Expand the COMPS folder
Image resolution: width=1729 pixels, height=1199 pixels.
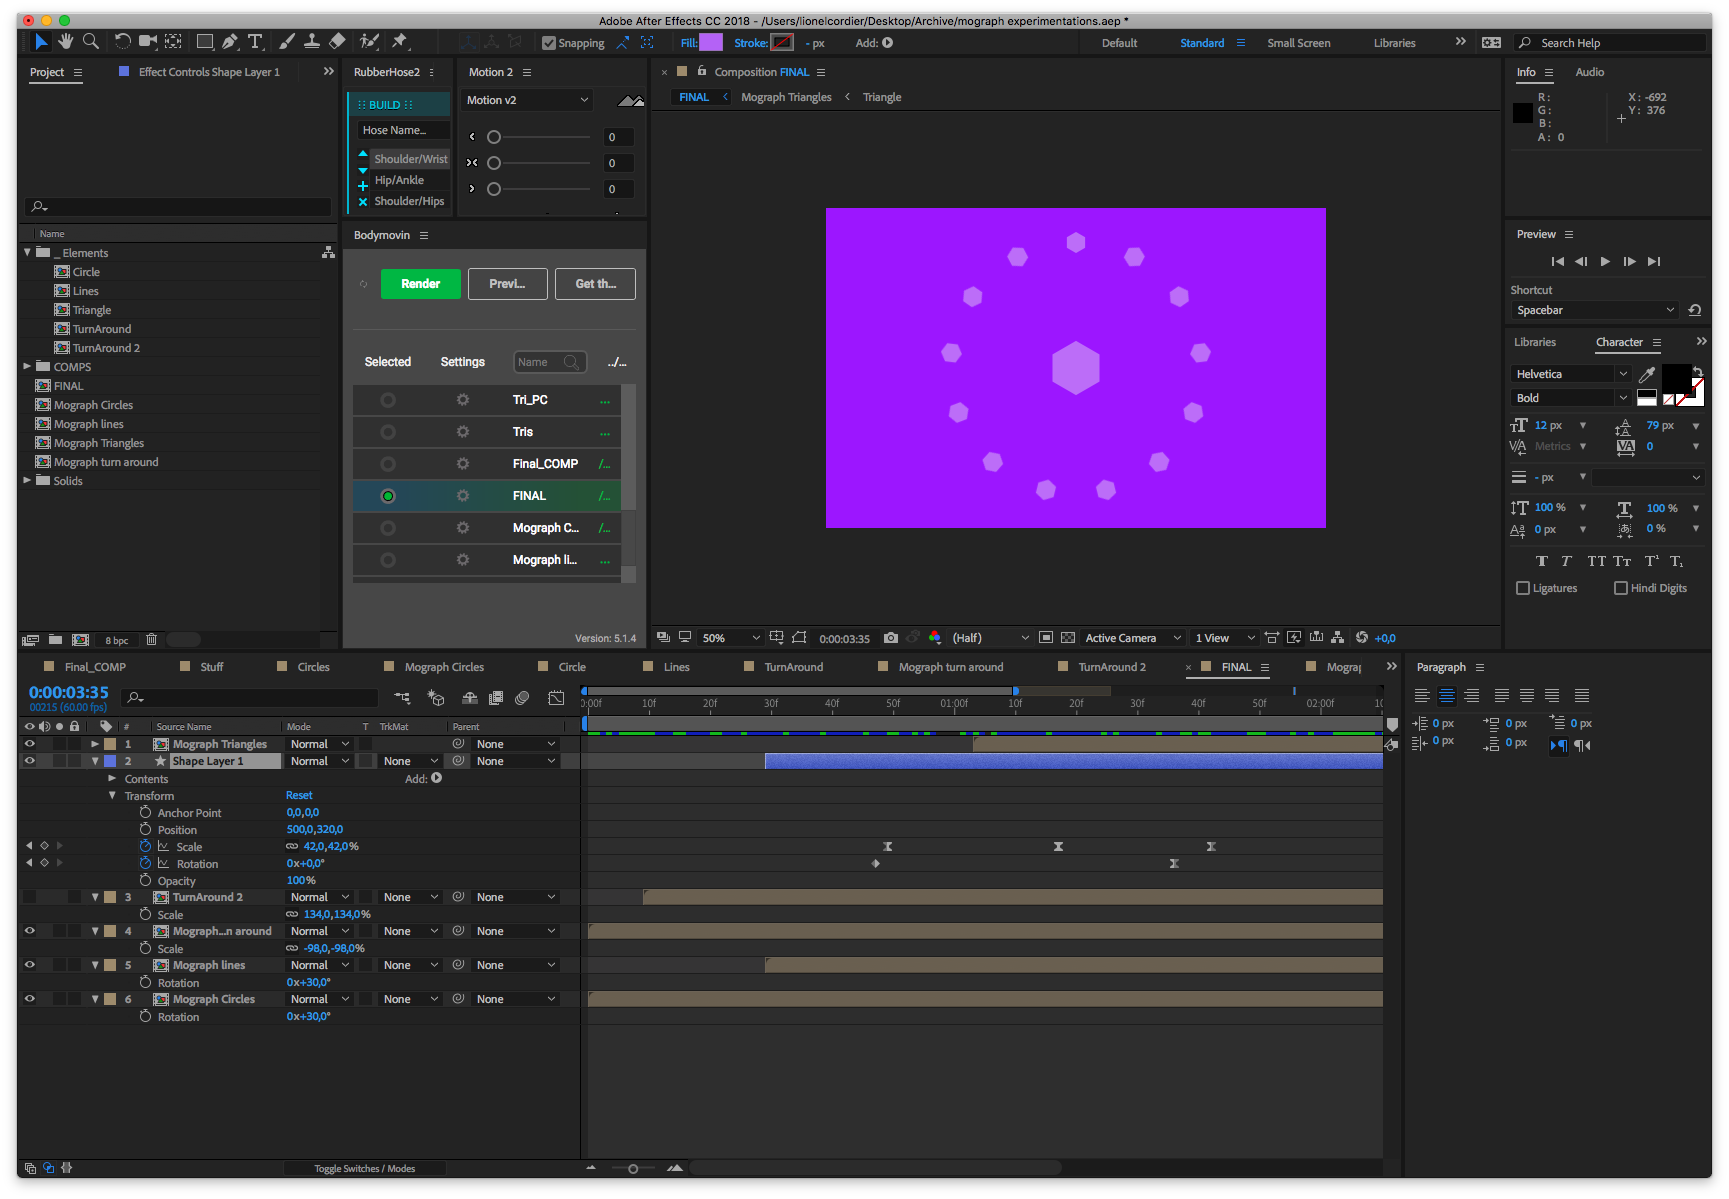click(27, 367)
